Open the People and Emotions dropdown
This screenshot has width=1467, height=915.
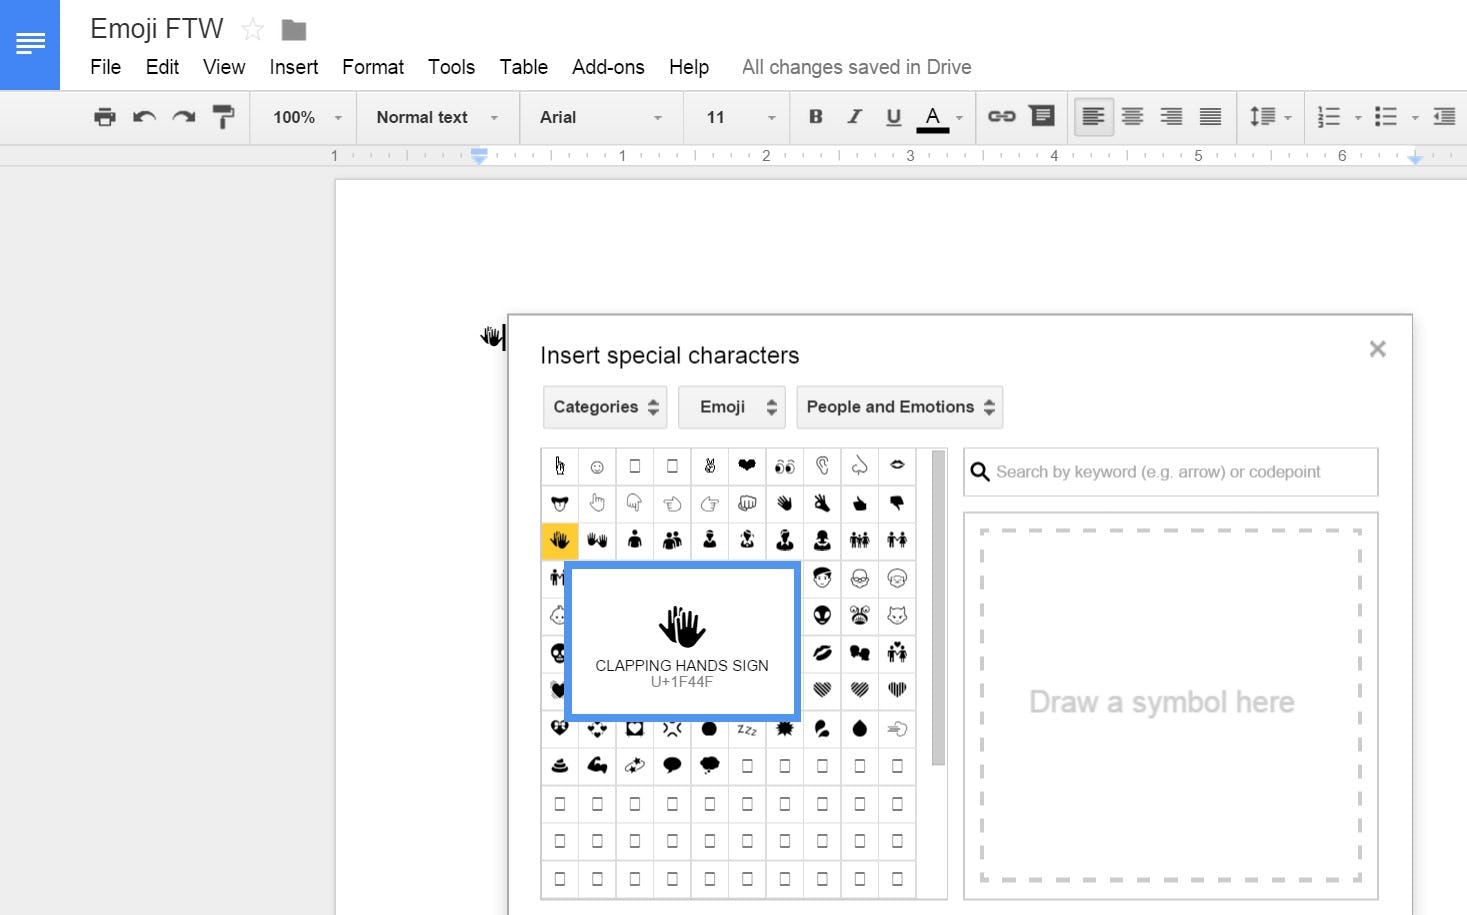[x=898, y=407]
